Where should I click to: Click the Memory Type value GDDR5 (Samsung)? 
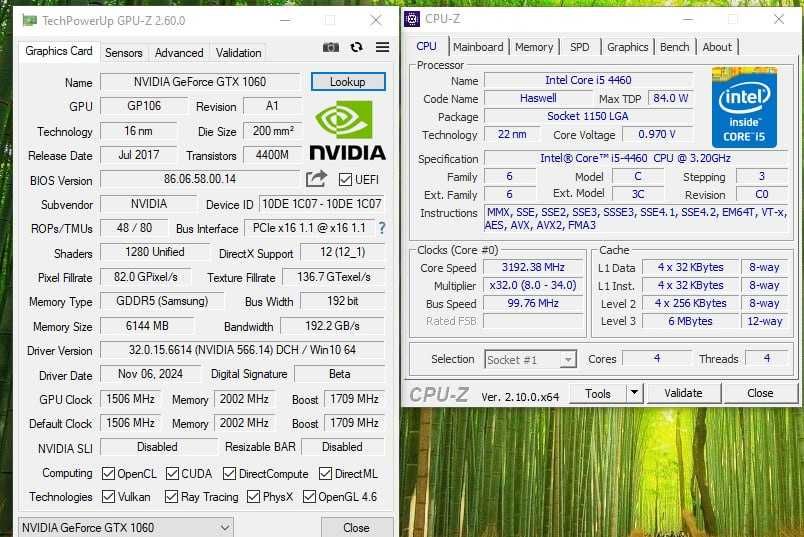click(x=162, y=301)
